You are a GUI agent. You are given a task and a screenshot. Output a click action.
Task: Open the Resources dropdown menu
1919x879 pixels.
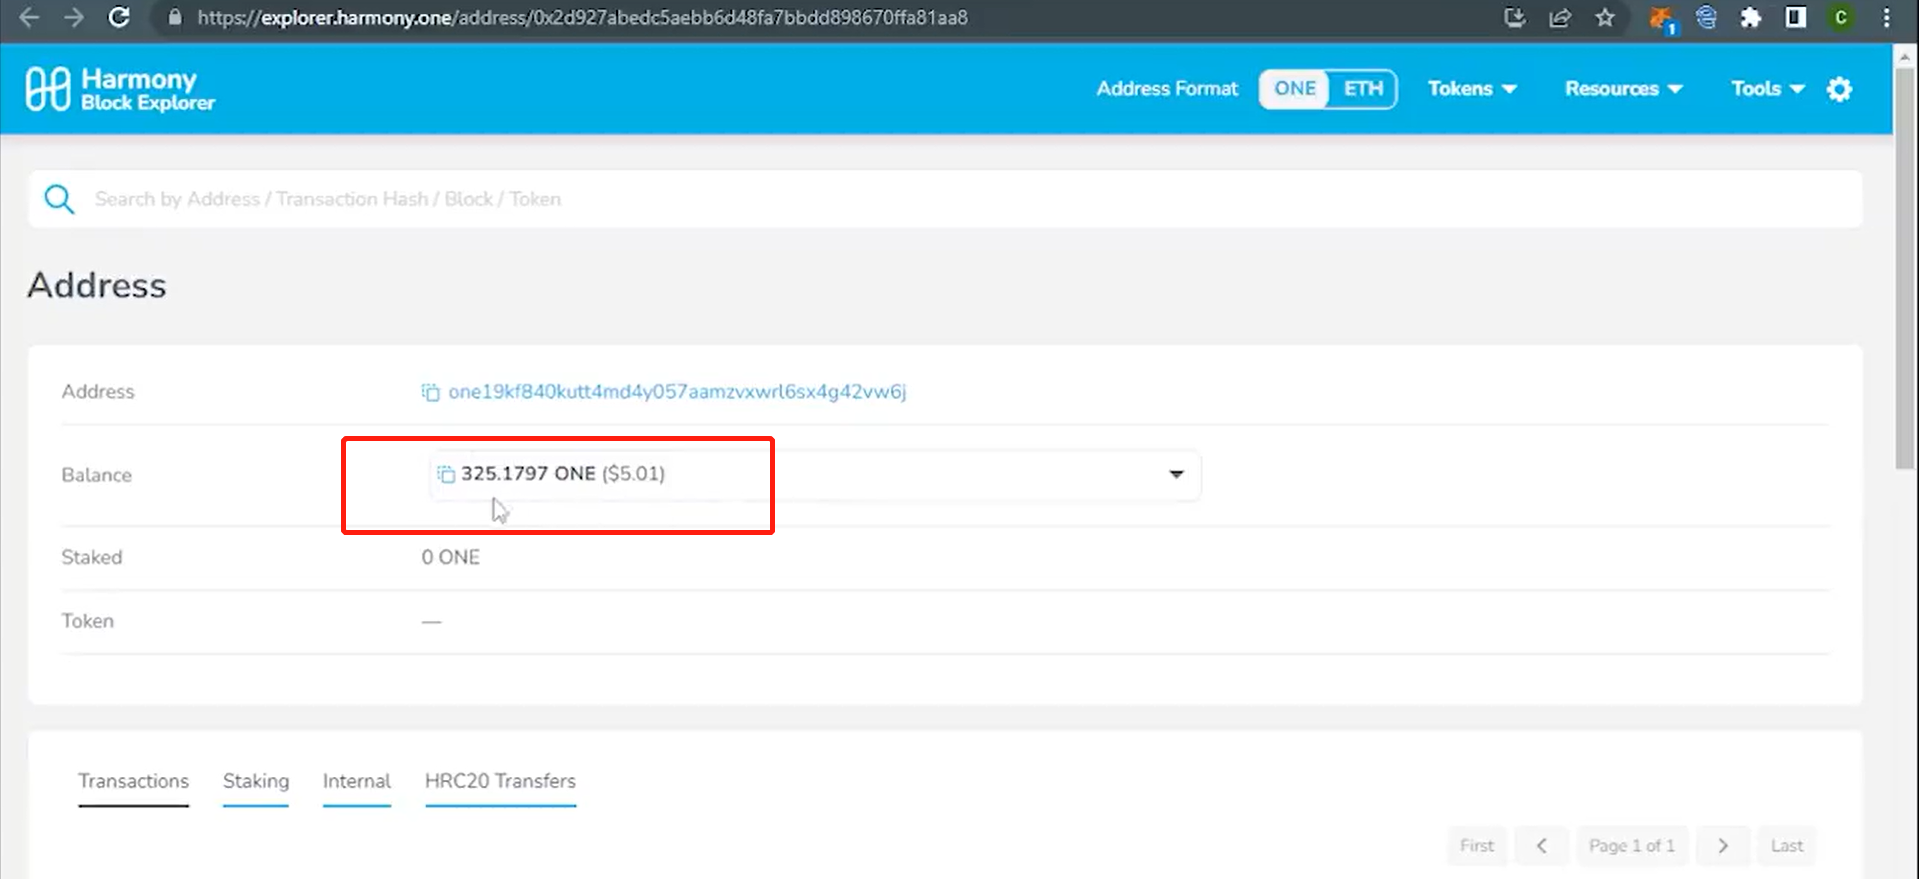1623,89
